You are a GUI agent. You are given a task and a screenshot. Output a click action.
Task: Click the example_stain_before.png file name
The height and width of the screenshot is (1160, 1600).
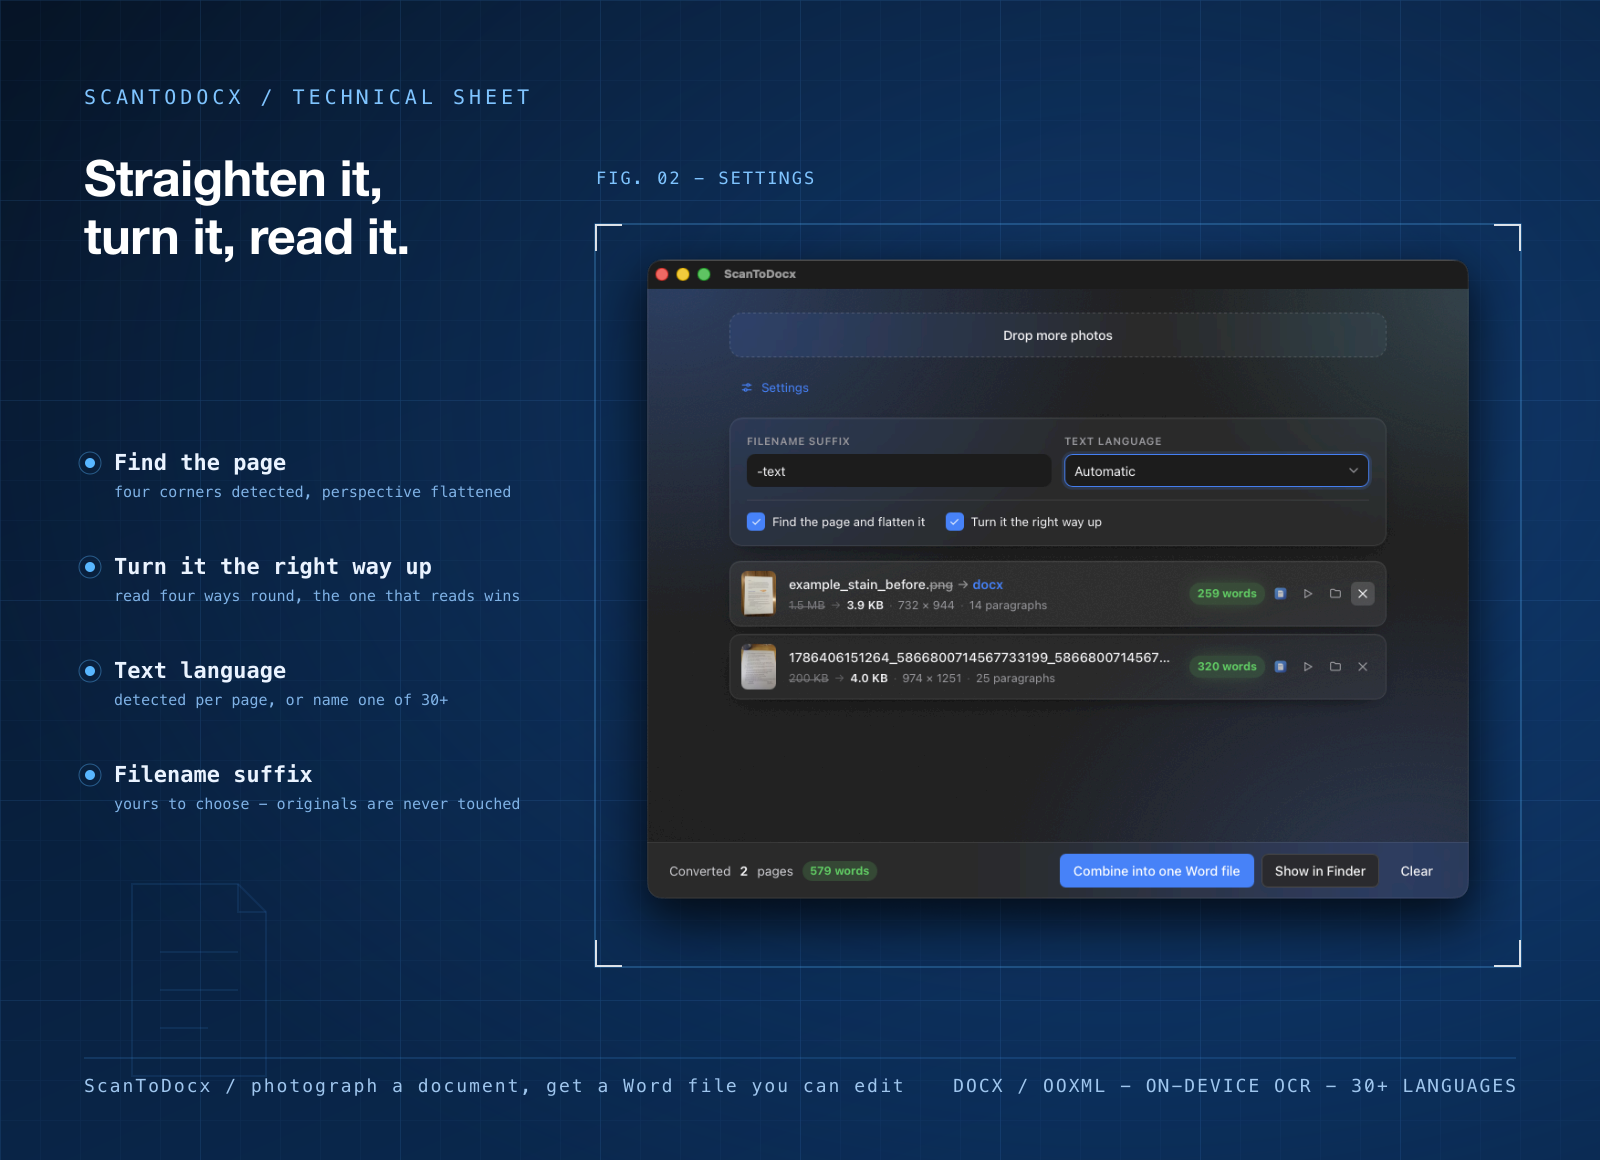click(x=870, y=585)
